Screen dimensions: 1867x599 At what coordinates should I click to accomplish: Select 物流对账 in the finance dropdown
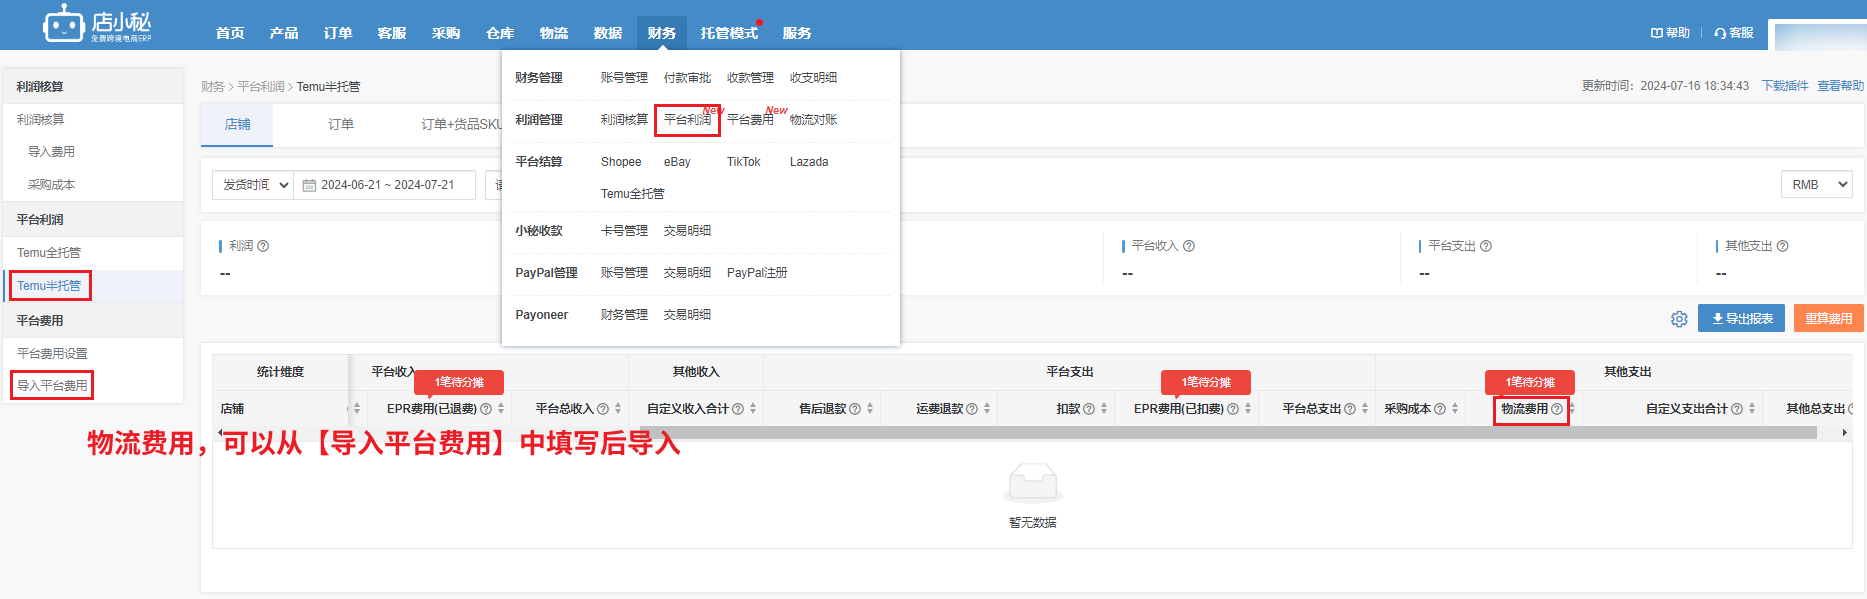[x=813, y=120]
